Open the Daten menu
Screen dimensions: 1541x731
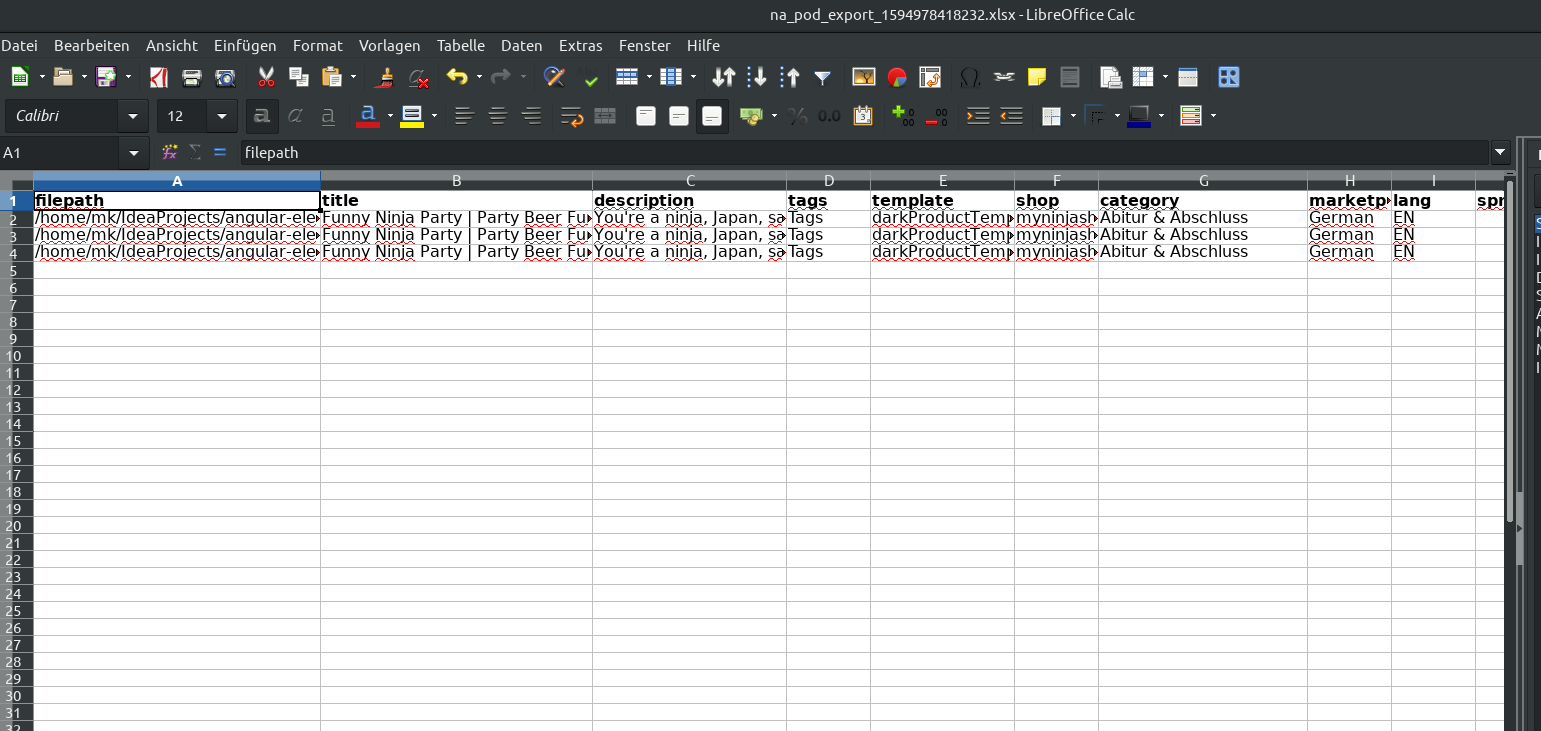click(x=521, y=45)
